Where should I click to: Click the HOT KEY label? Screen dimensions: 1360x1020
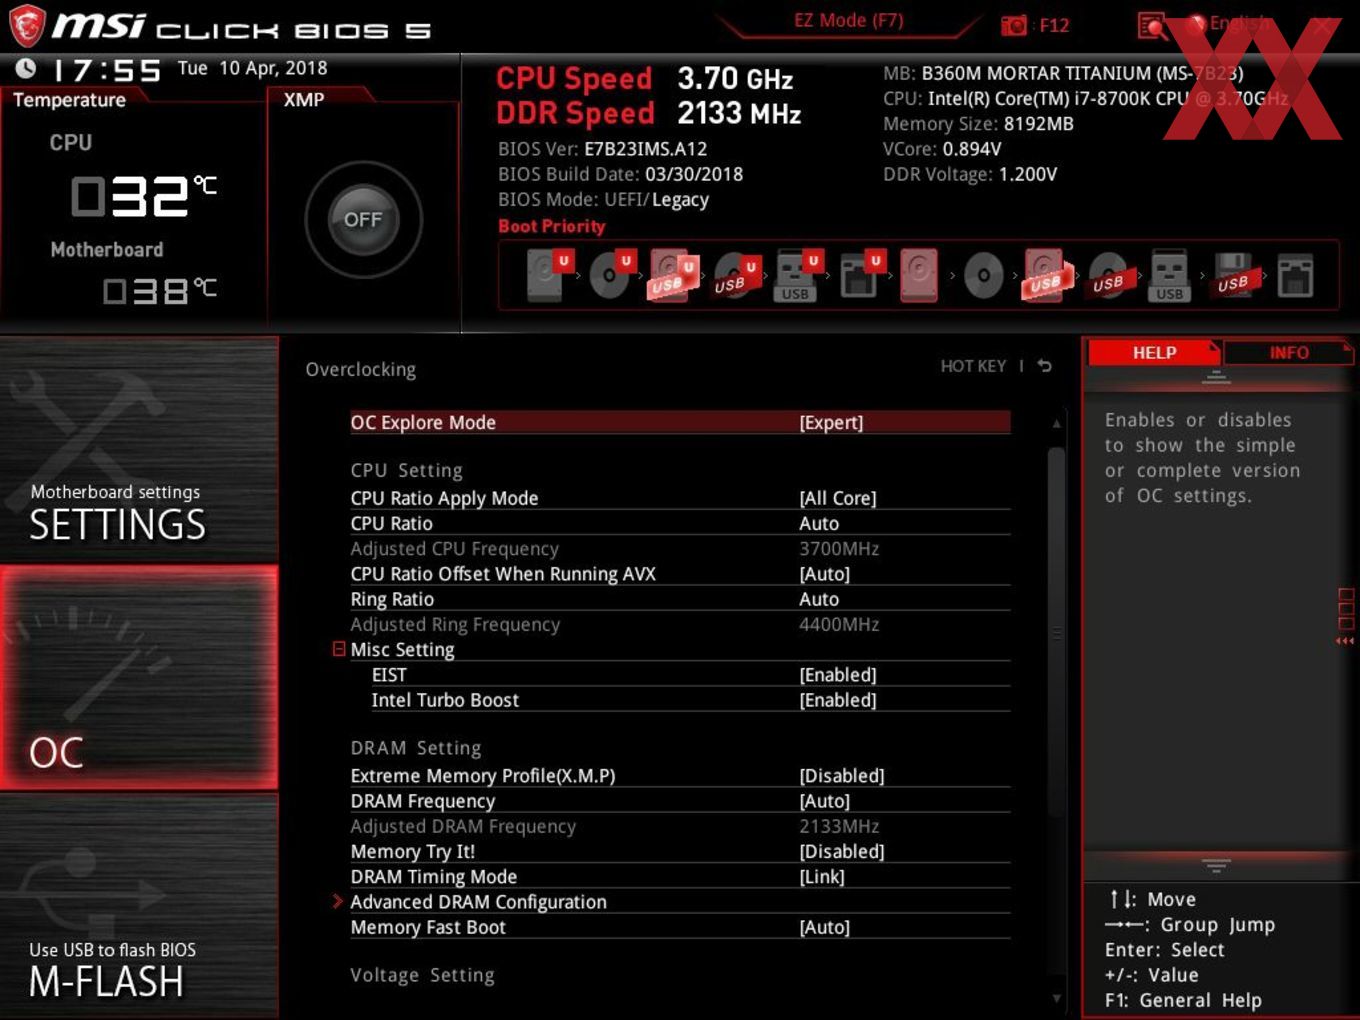[973, 366]
